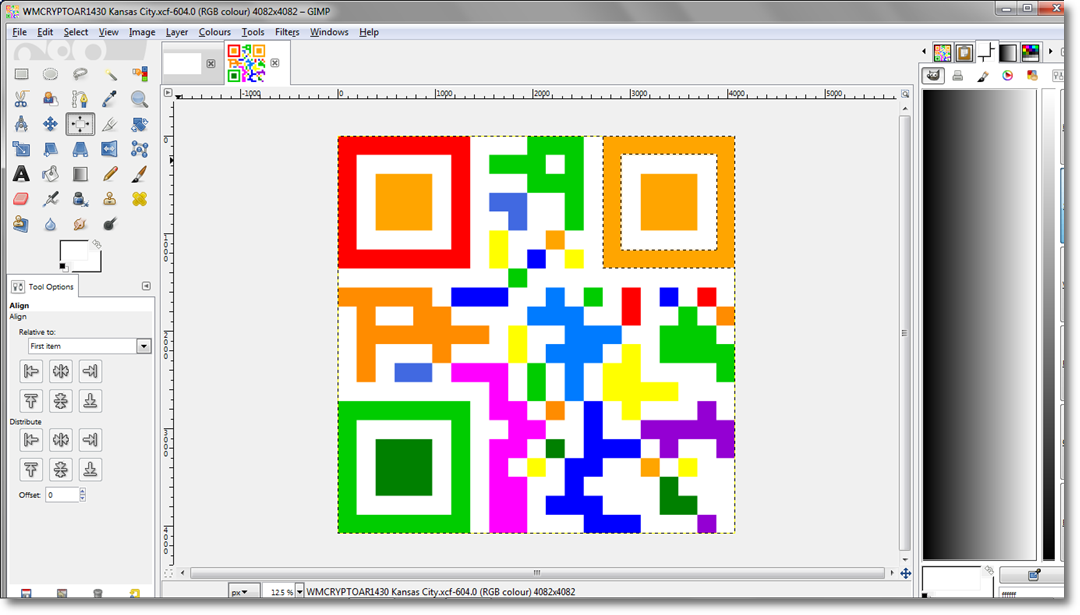
Task: Switch to the Palette colour selector
Action: [x=1032, y=76]
